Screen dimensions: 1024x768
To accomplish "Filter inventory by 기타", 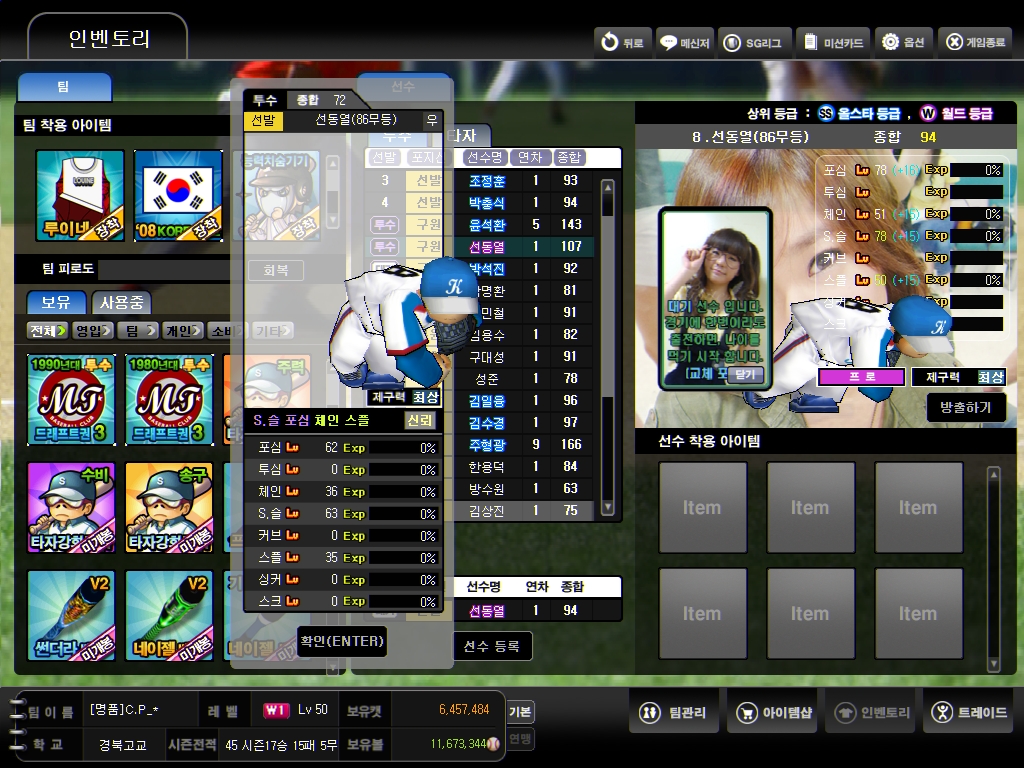I will pyautogui.click(x=273, y=330).
